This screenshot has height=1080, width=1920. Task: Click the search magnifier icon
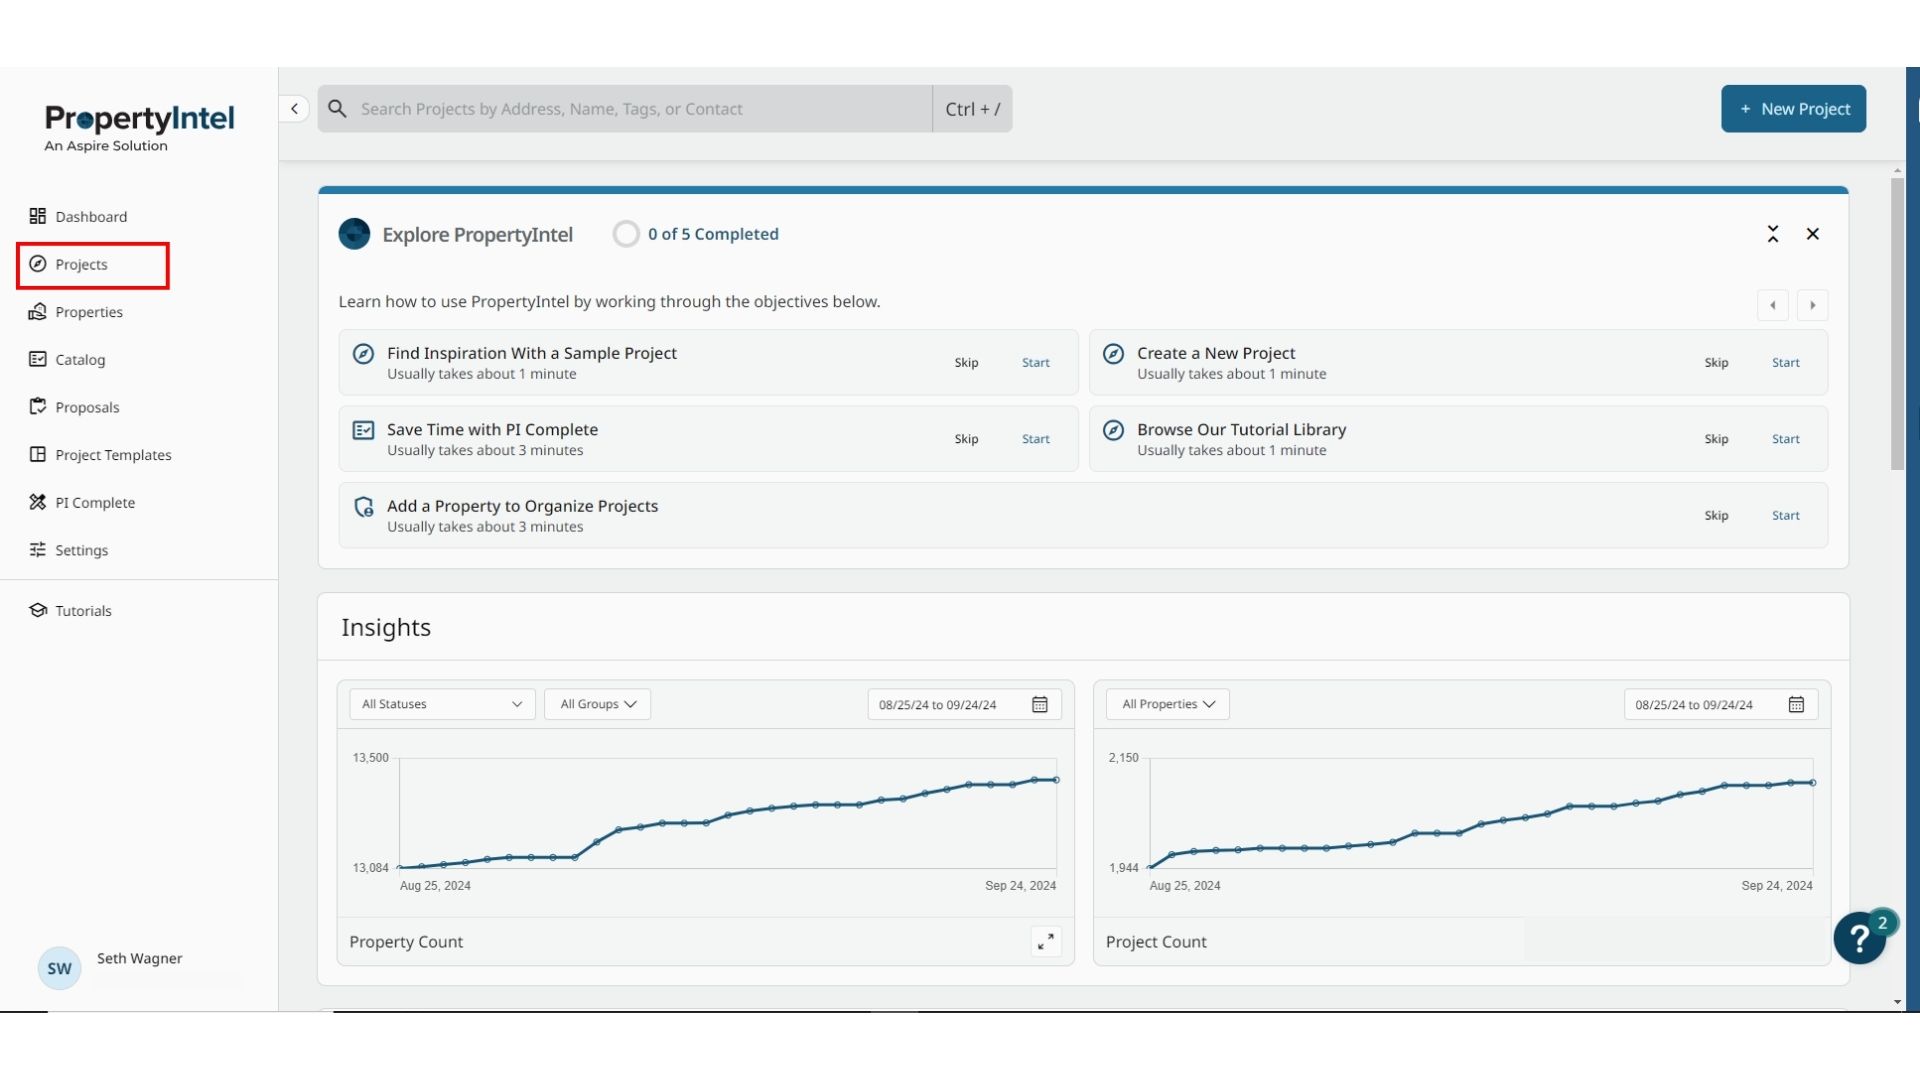coord(338,108)
